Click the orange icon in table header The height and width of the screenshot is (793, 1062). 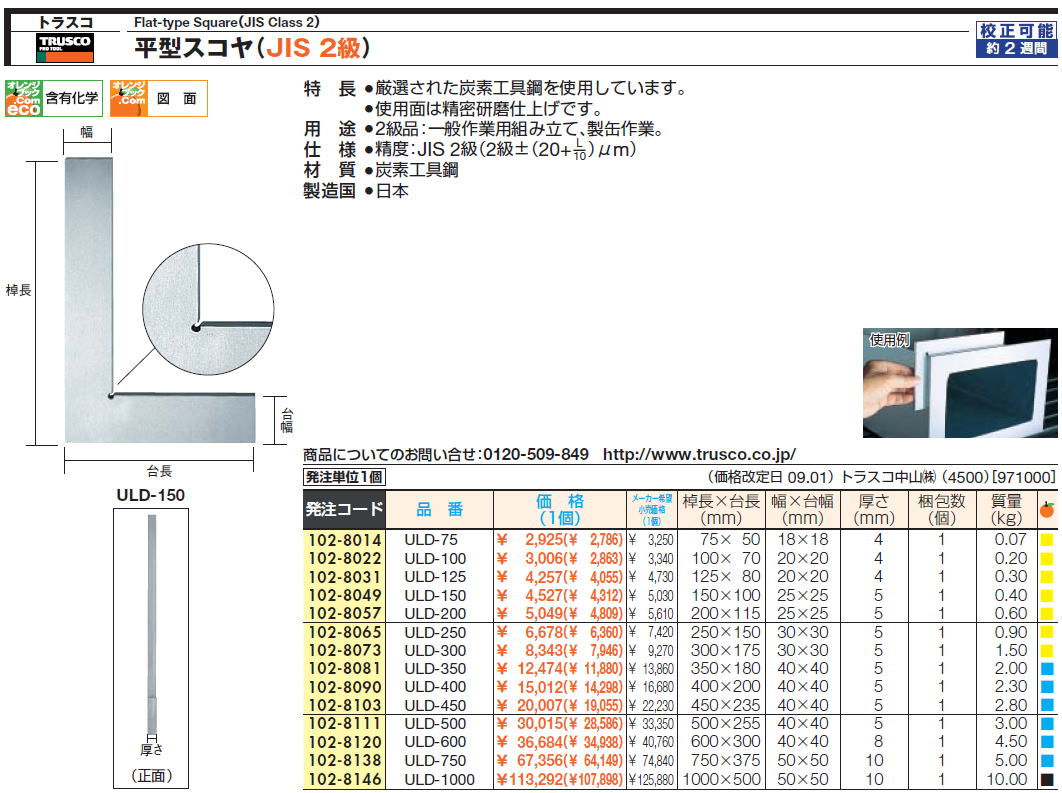[x=1047, y=509]
